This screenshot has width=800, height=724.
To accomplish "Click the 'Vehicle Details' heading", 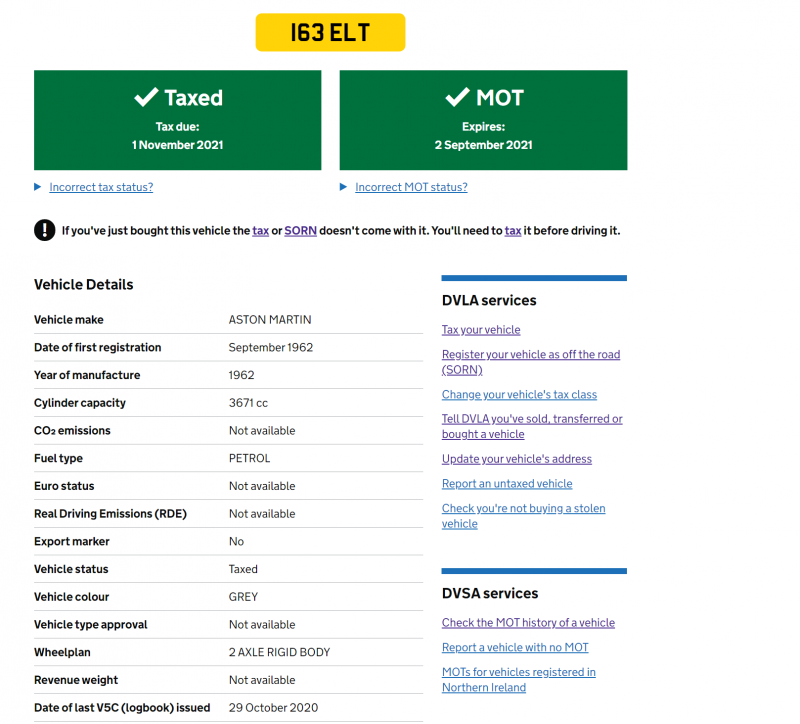I will (x=84, y=284).
